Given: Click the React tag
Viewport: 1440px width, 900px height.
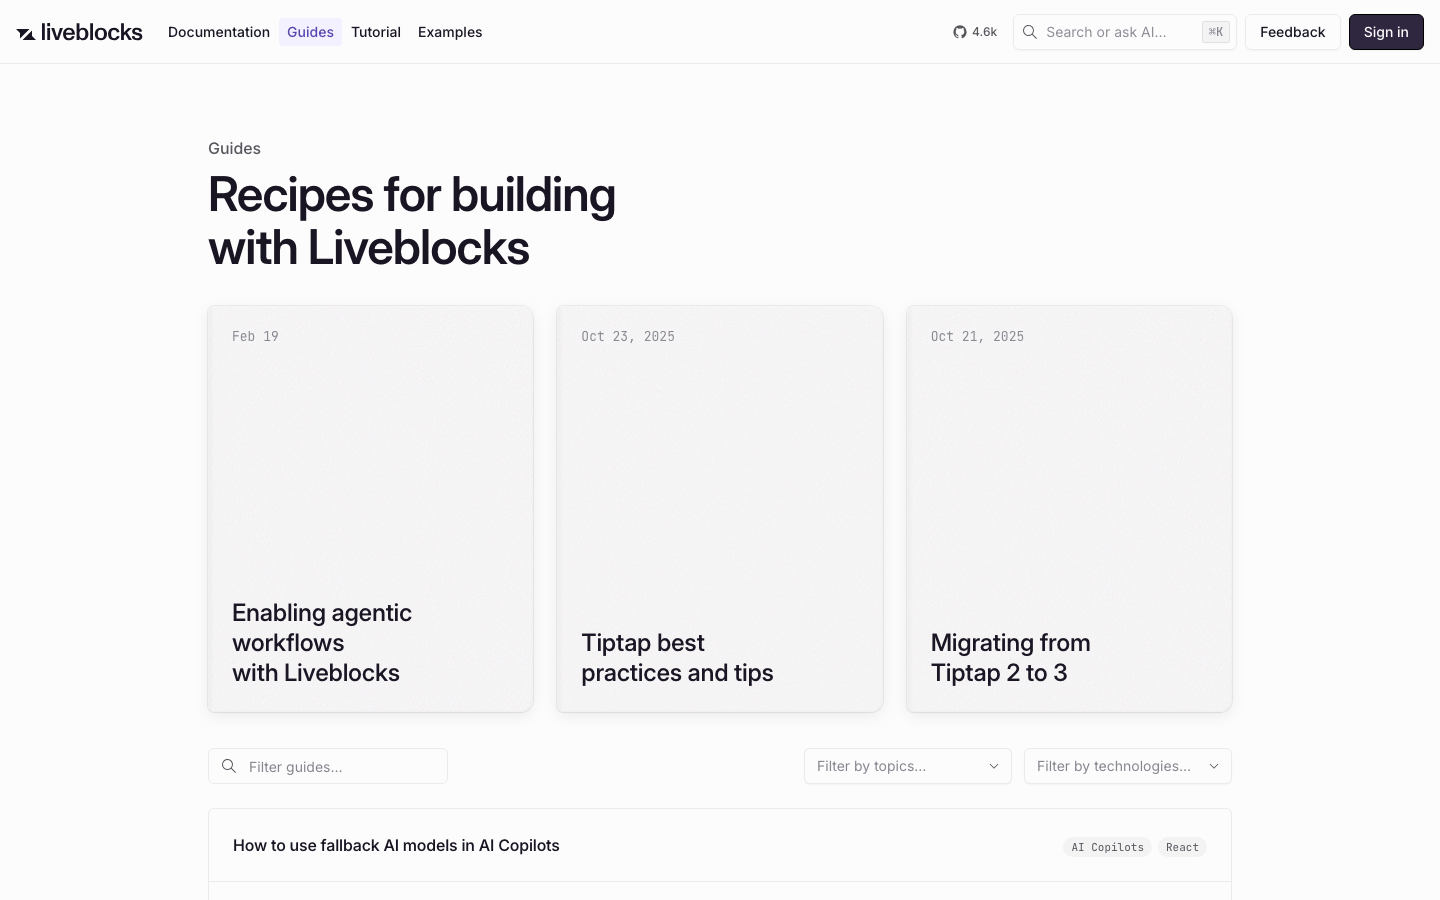Looking at the screenshot, I should coord(1182,847).
